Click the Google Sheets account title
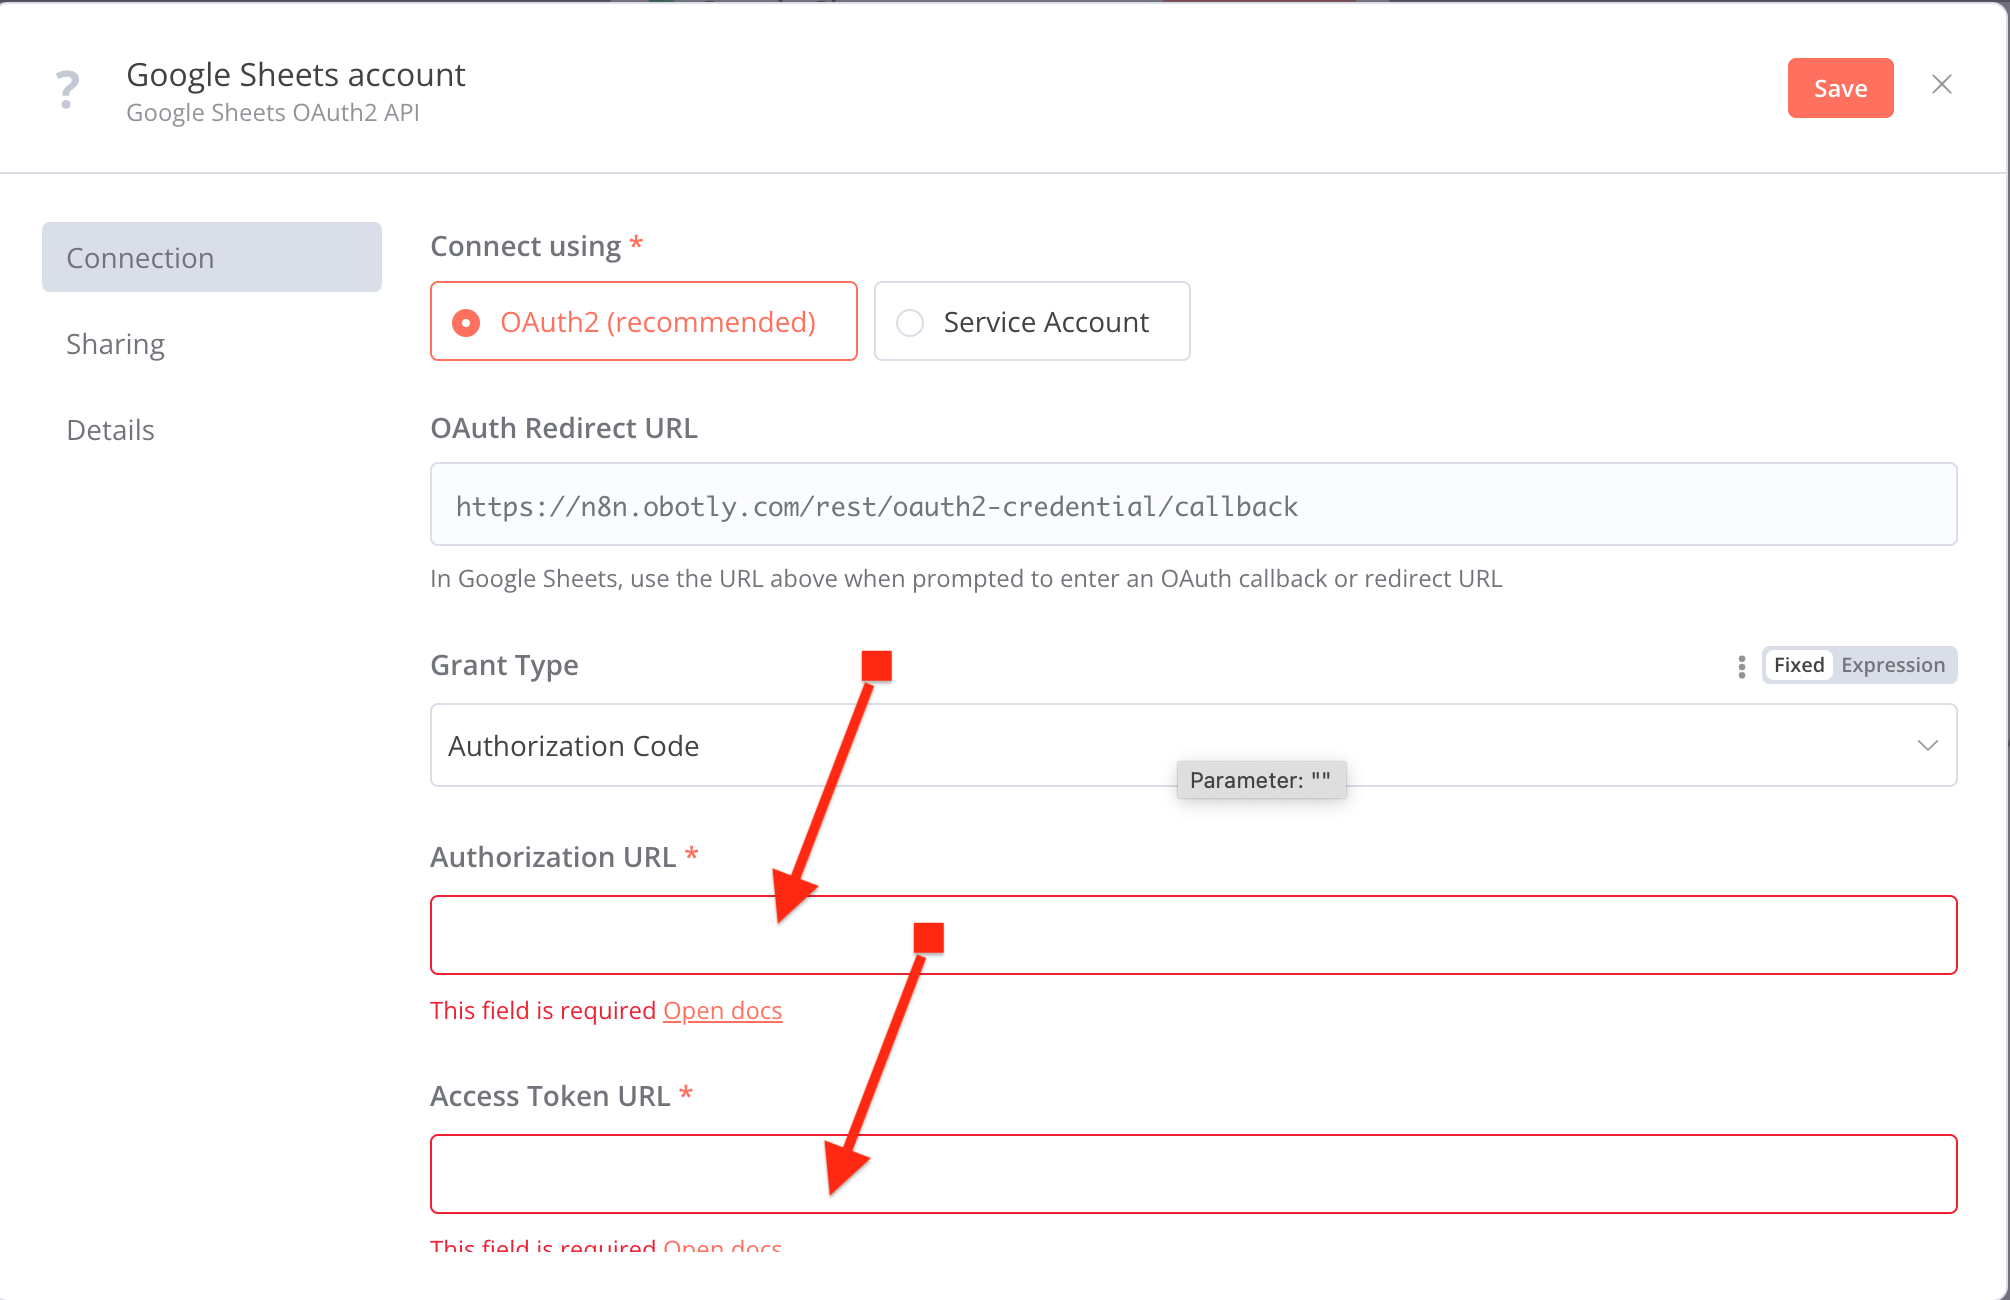 point(296,75)
